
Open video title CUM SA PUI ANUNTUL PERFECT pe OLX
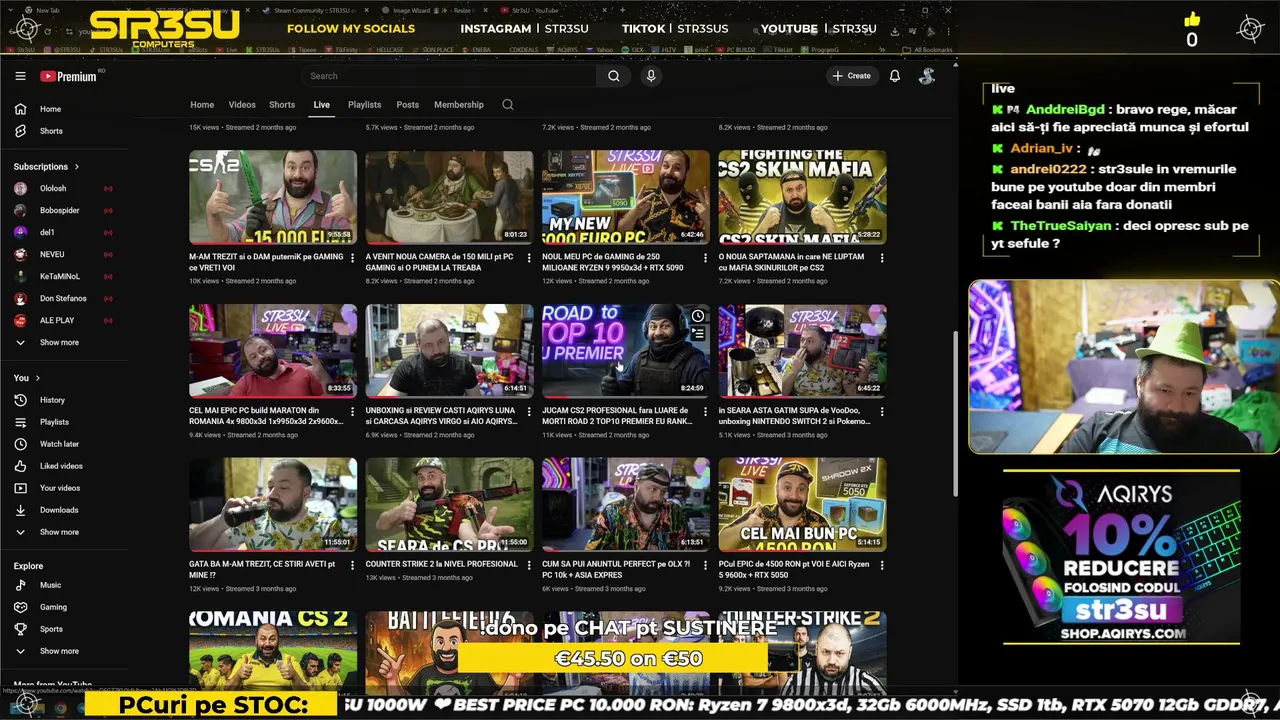[617, 570]
